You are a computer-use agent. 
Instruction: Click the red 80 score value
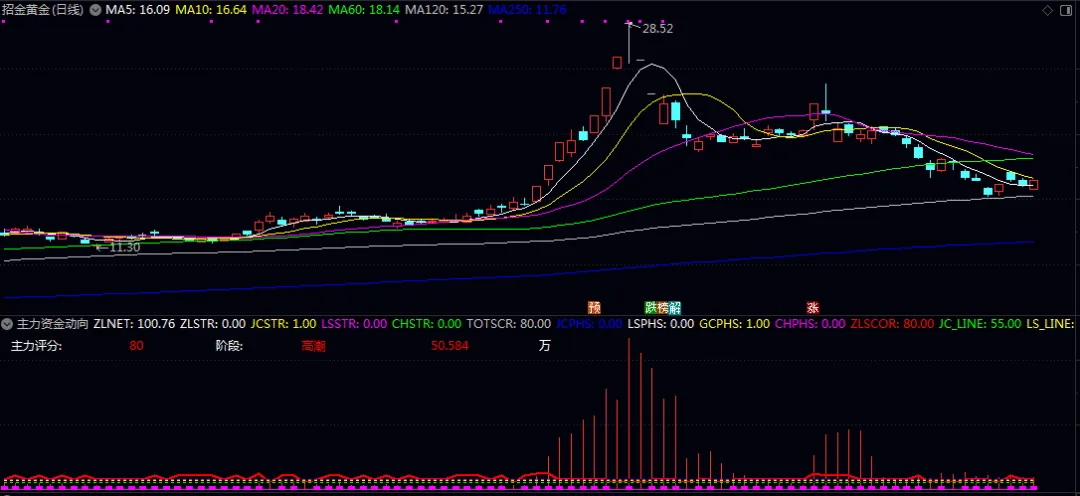click(136, 346)
